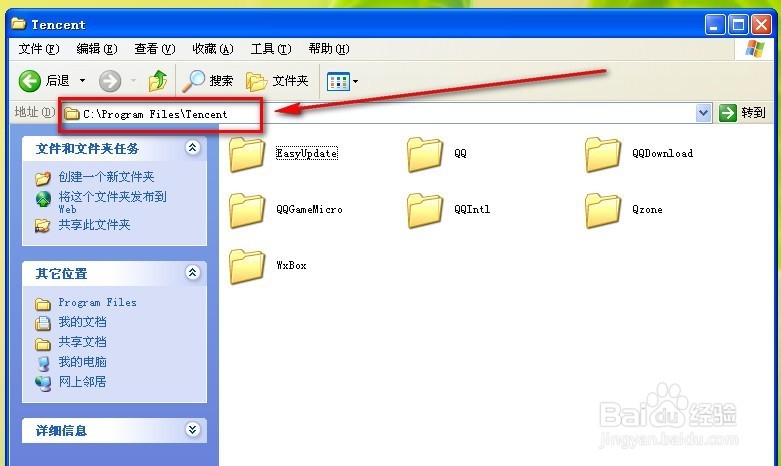Toggle the Folders (文件夹) pane button

(277, 81)
